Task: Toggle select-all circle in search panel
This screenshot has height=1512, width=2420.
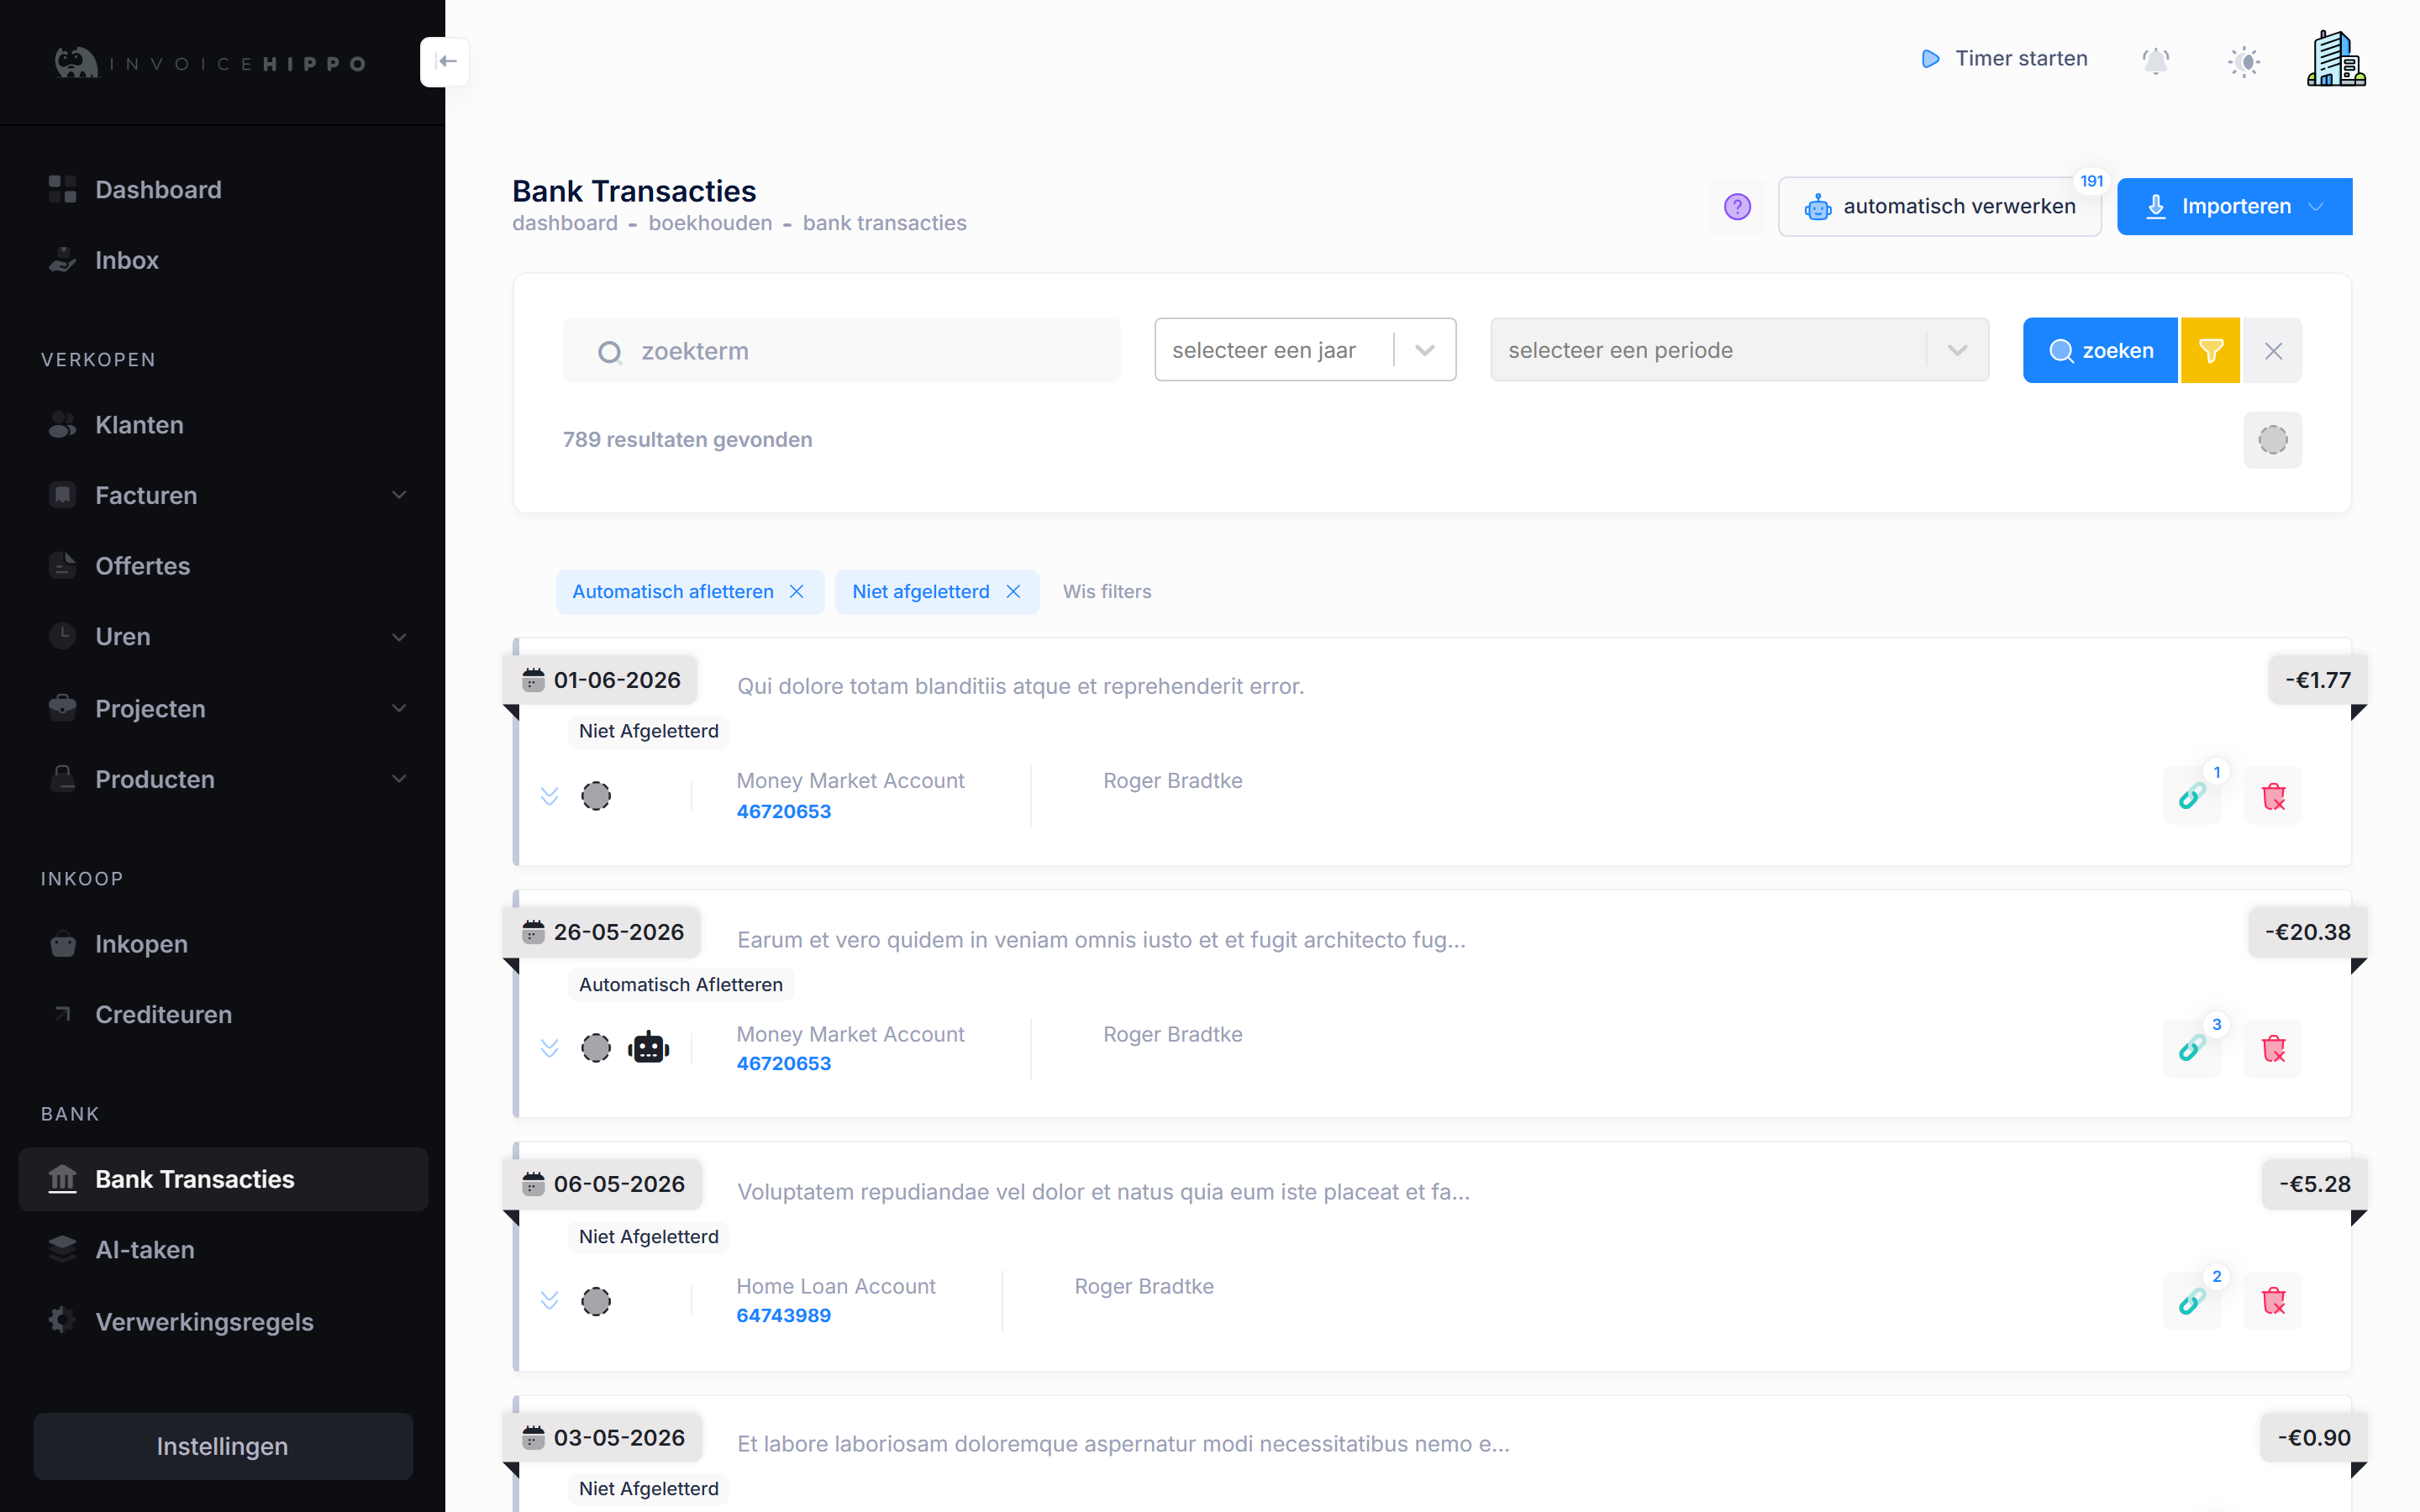Action: [2273, 440]
